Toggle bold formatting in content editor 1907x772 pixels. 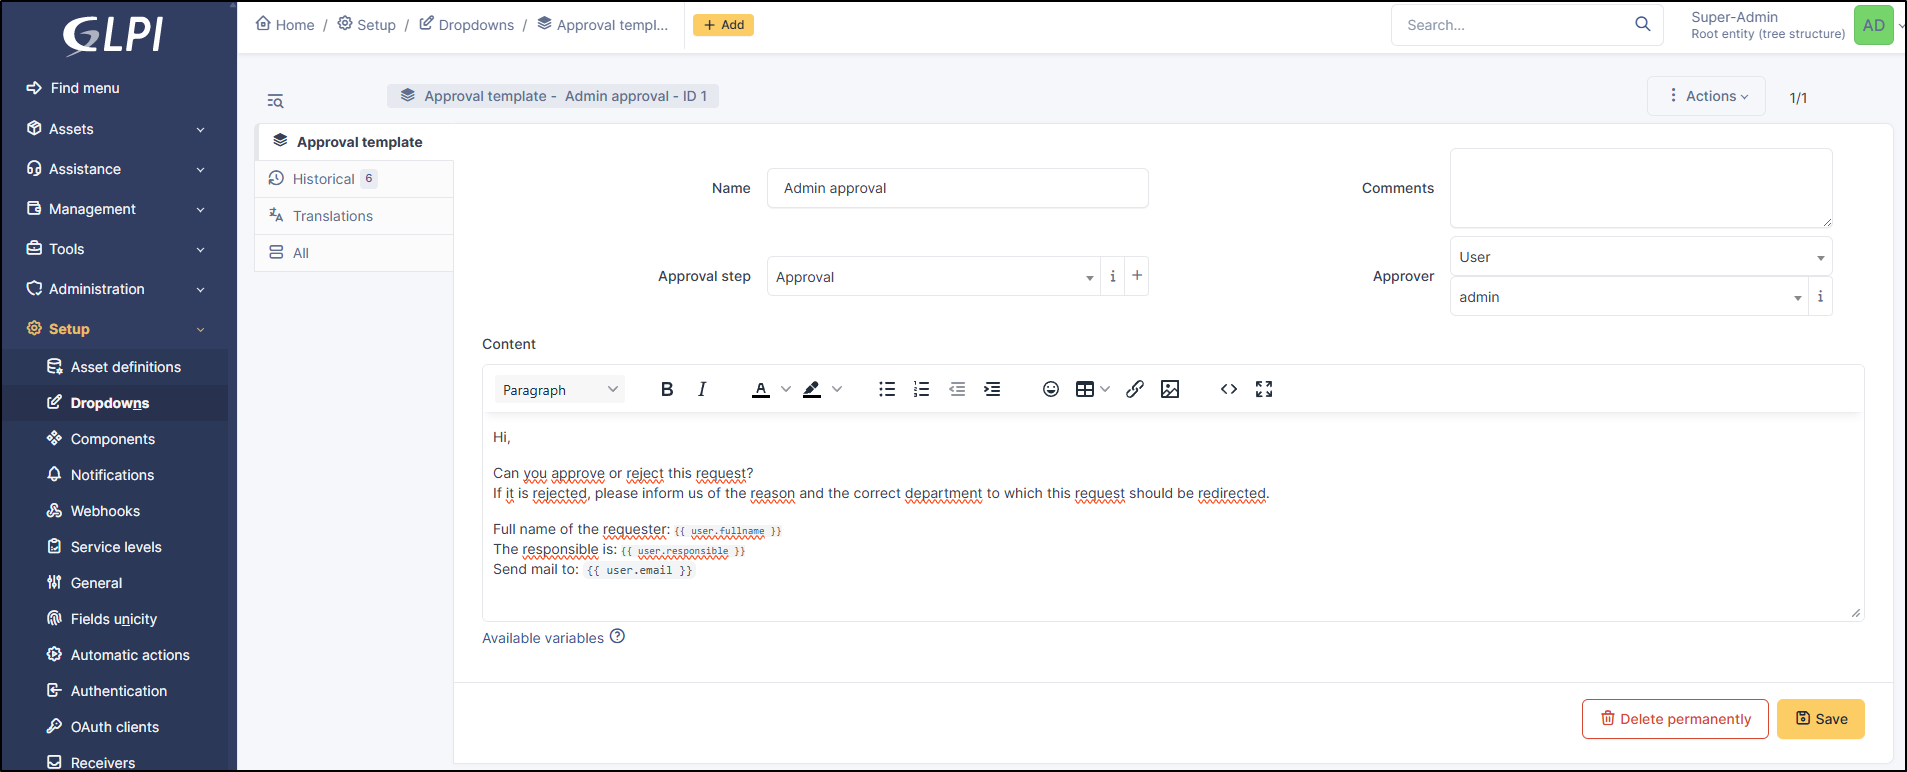tap(667, 390)
